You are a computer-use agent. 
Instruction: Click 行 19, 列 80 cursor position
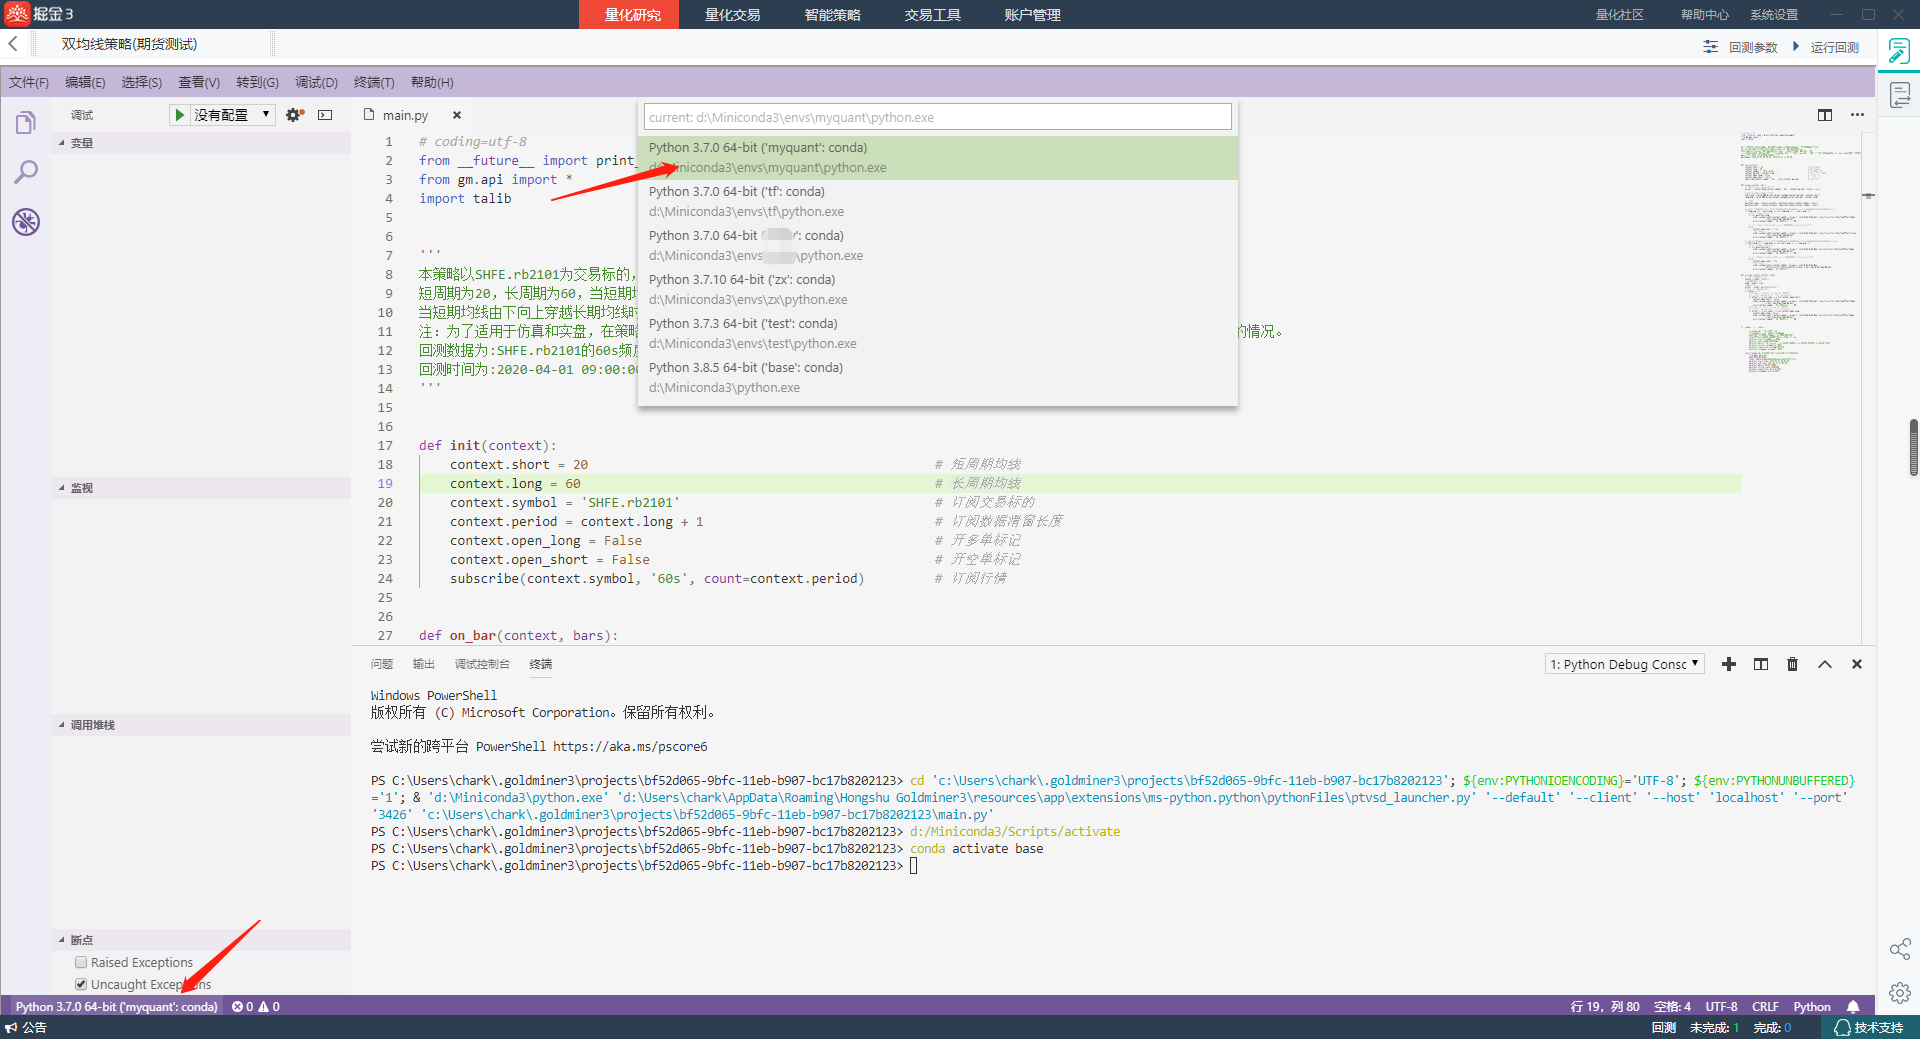1604,1007
